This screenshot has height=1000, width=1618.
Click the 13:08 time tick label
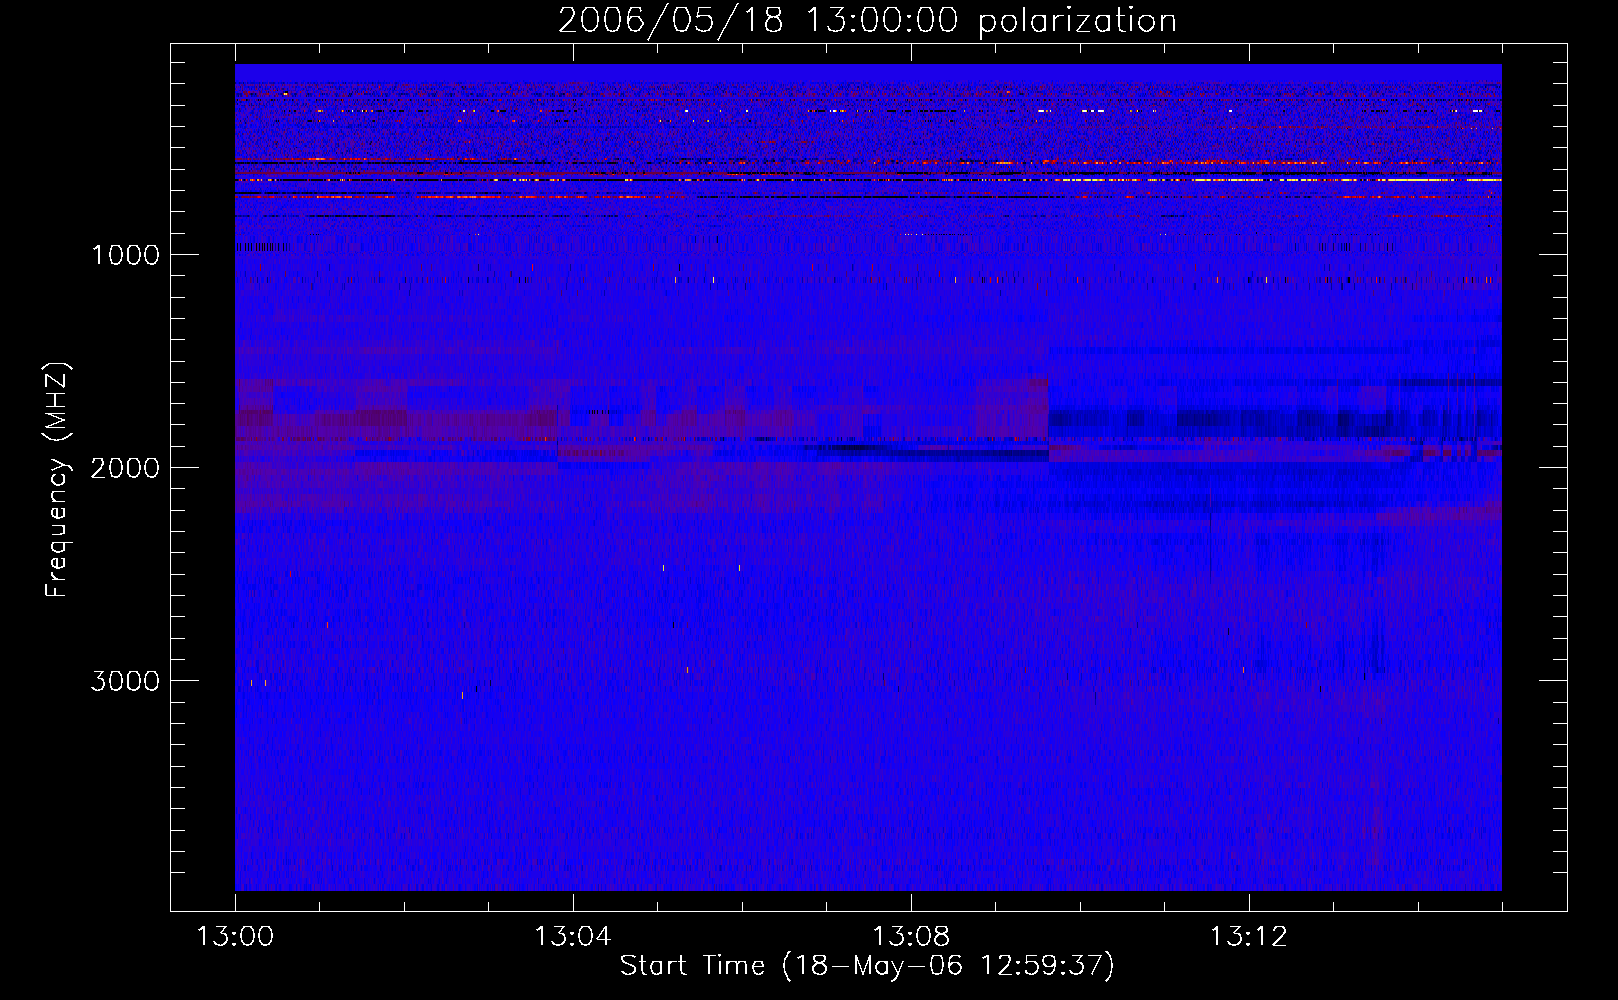pos(910,937)
